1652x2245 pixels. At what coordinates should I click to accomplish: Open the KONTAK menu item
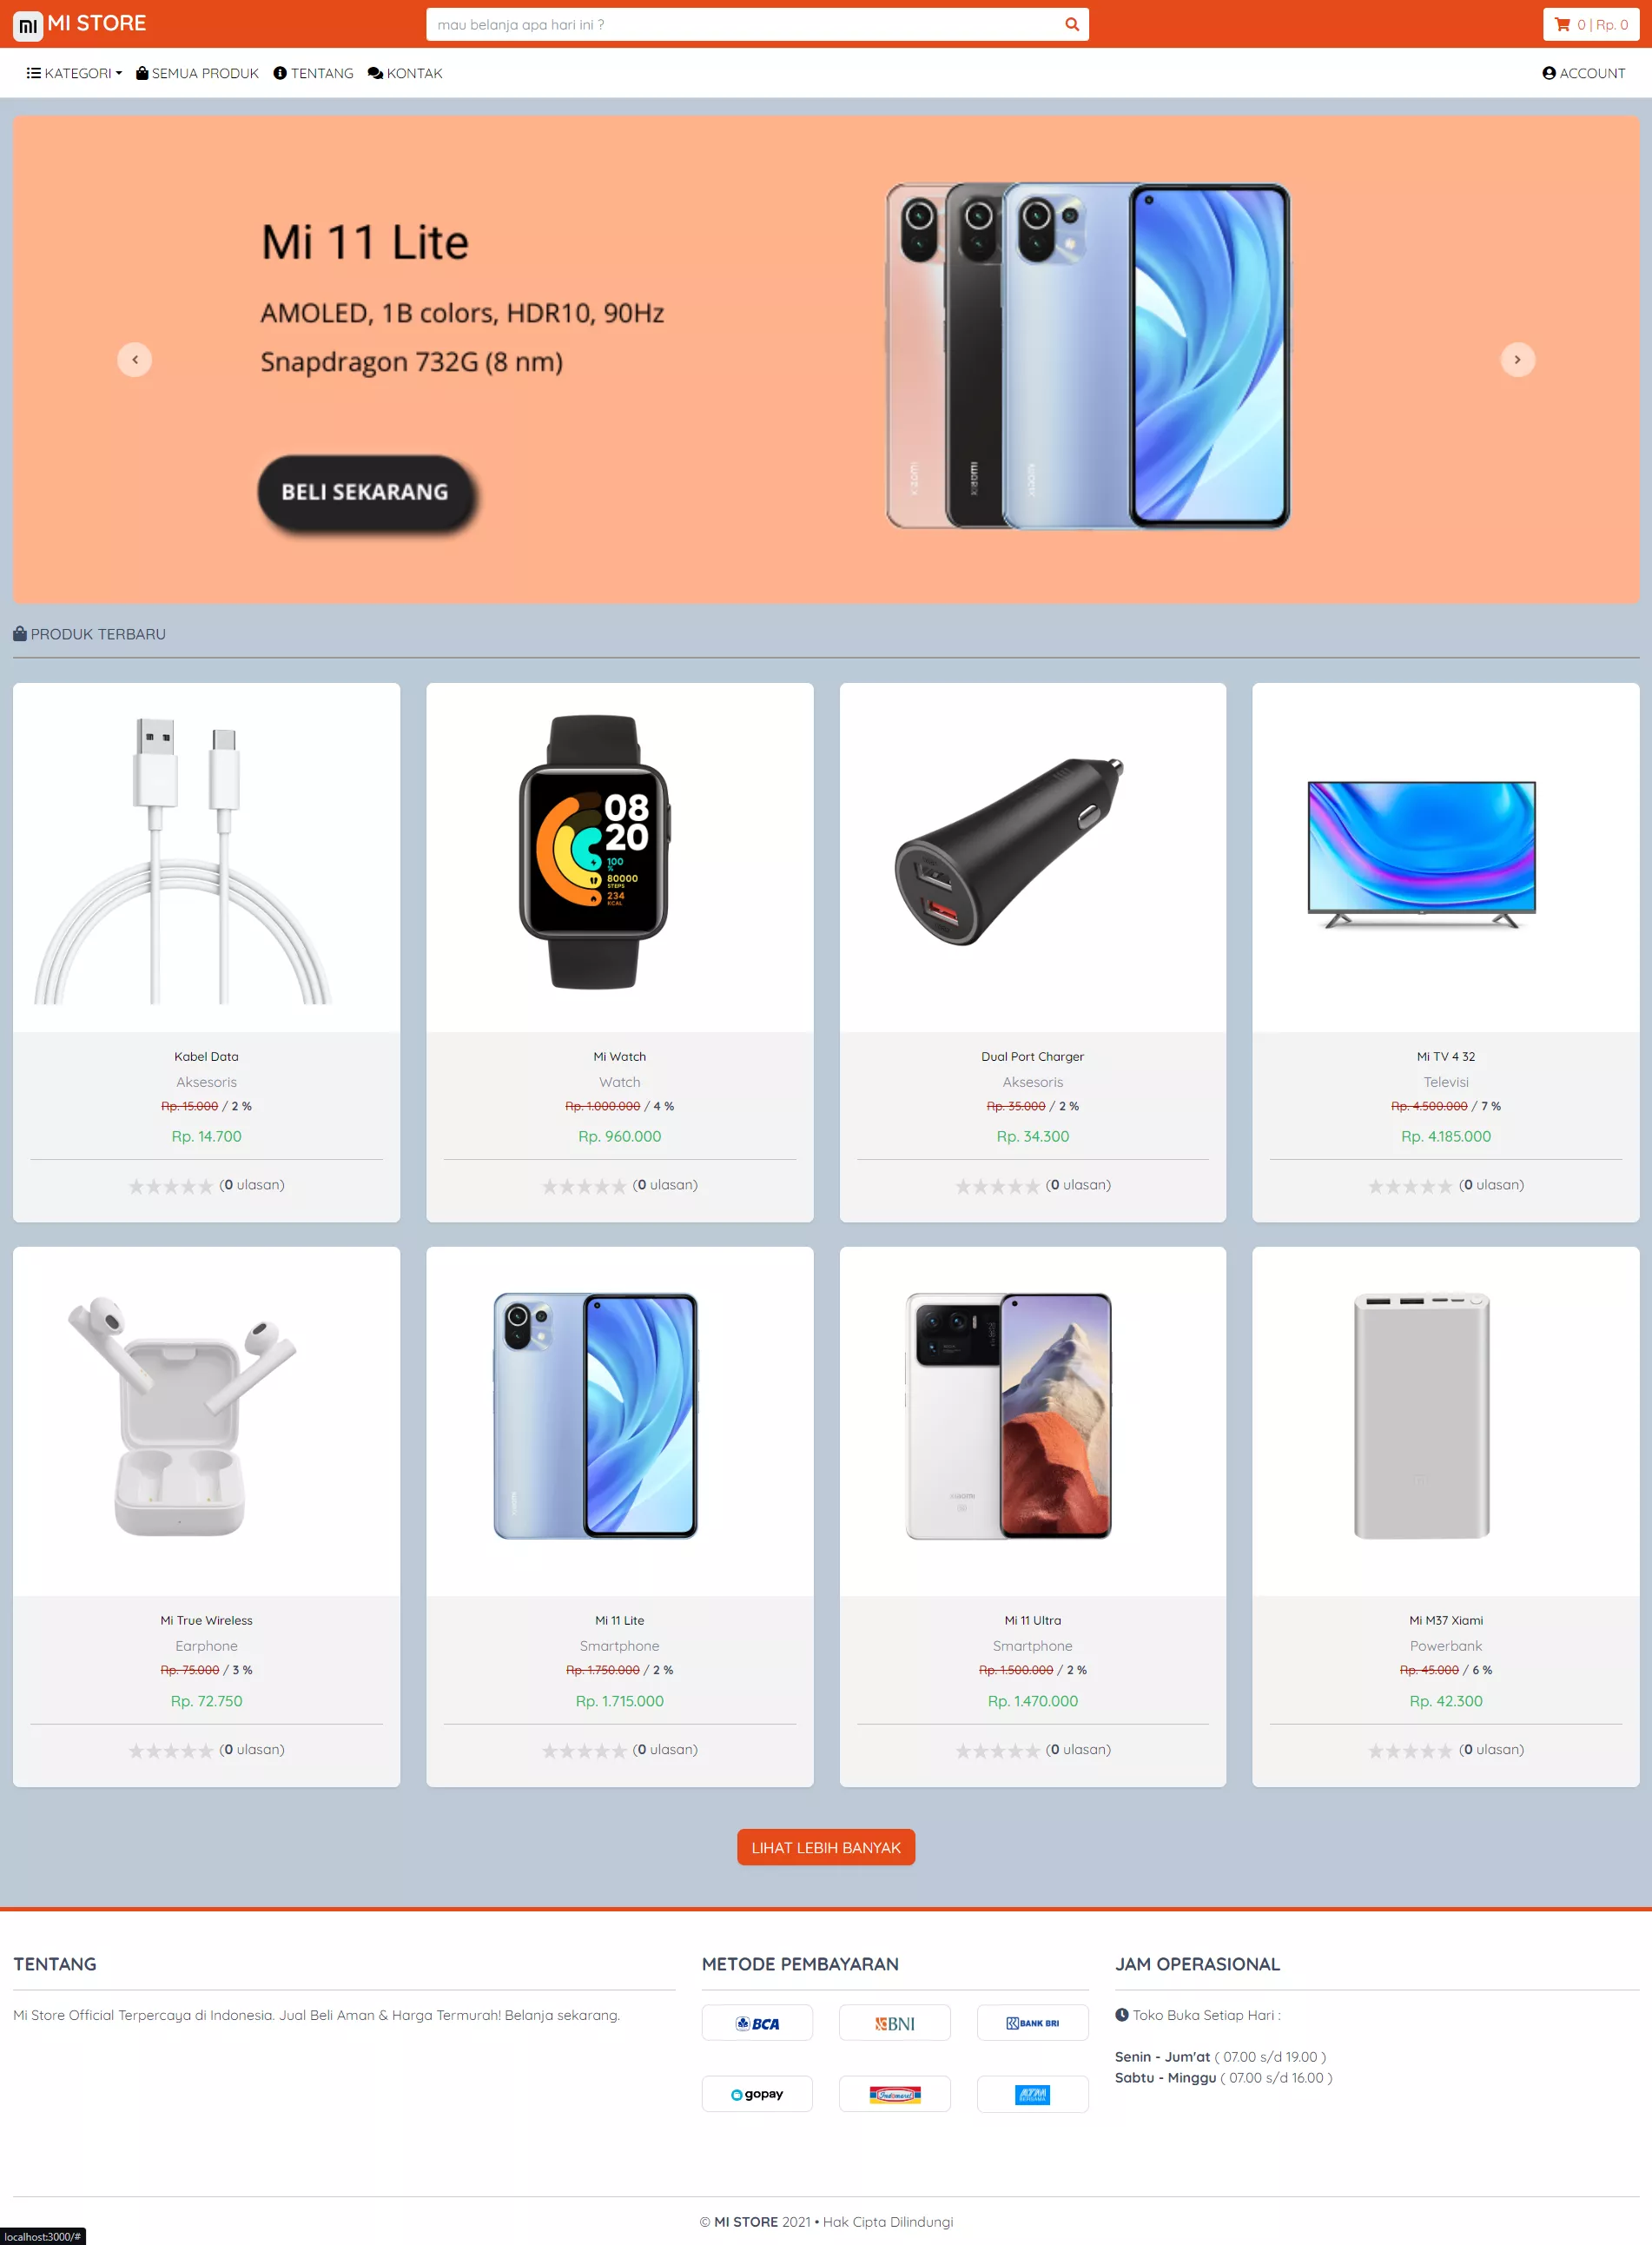click(405, 73)
